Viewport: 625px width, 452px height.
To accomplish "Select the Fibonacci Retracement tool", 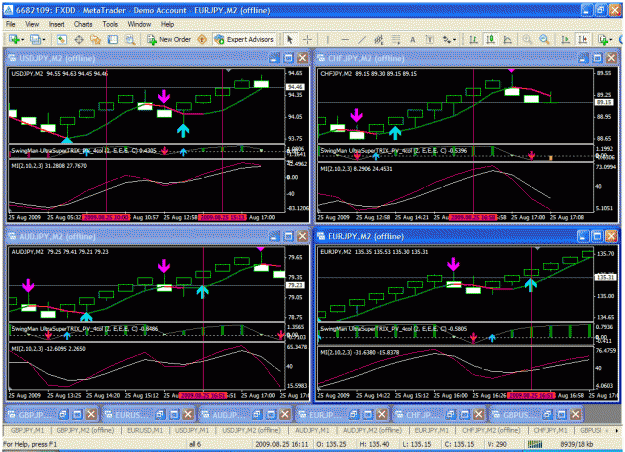I will 396,39.
